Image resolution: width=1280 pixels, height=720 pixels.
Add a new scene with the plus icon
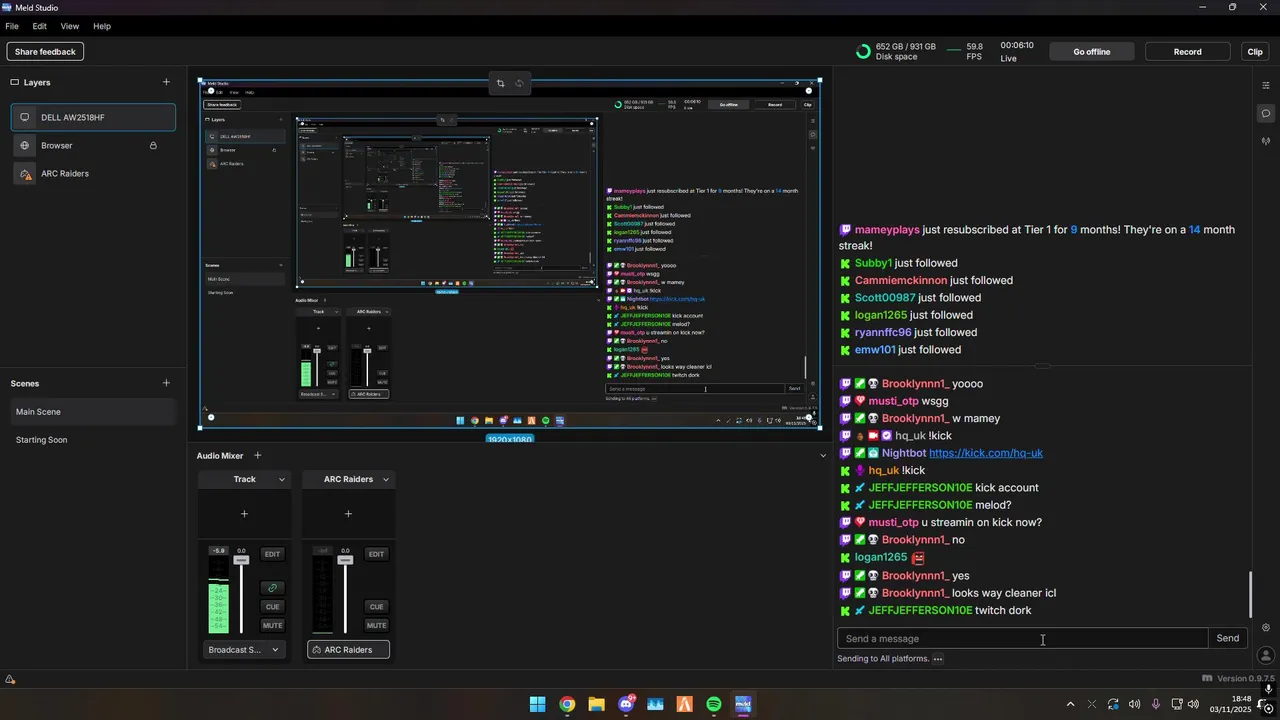click(x=166, y=383)
